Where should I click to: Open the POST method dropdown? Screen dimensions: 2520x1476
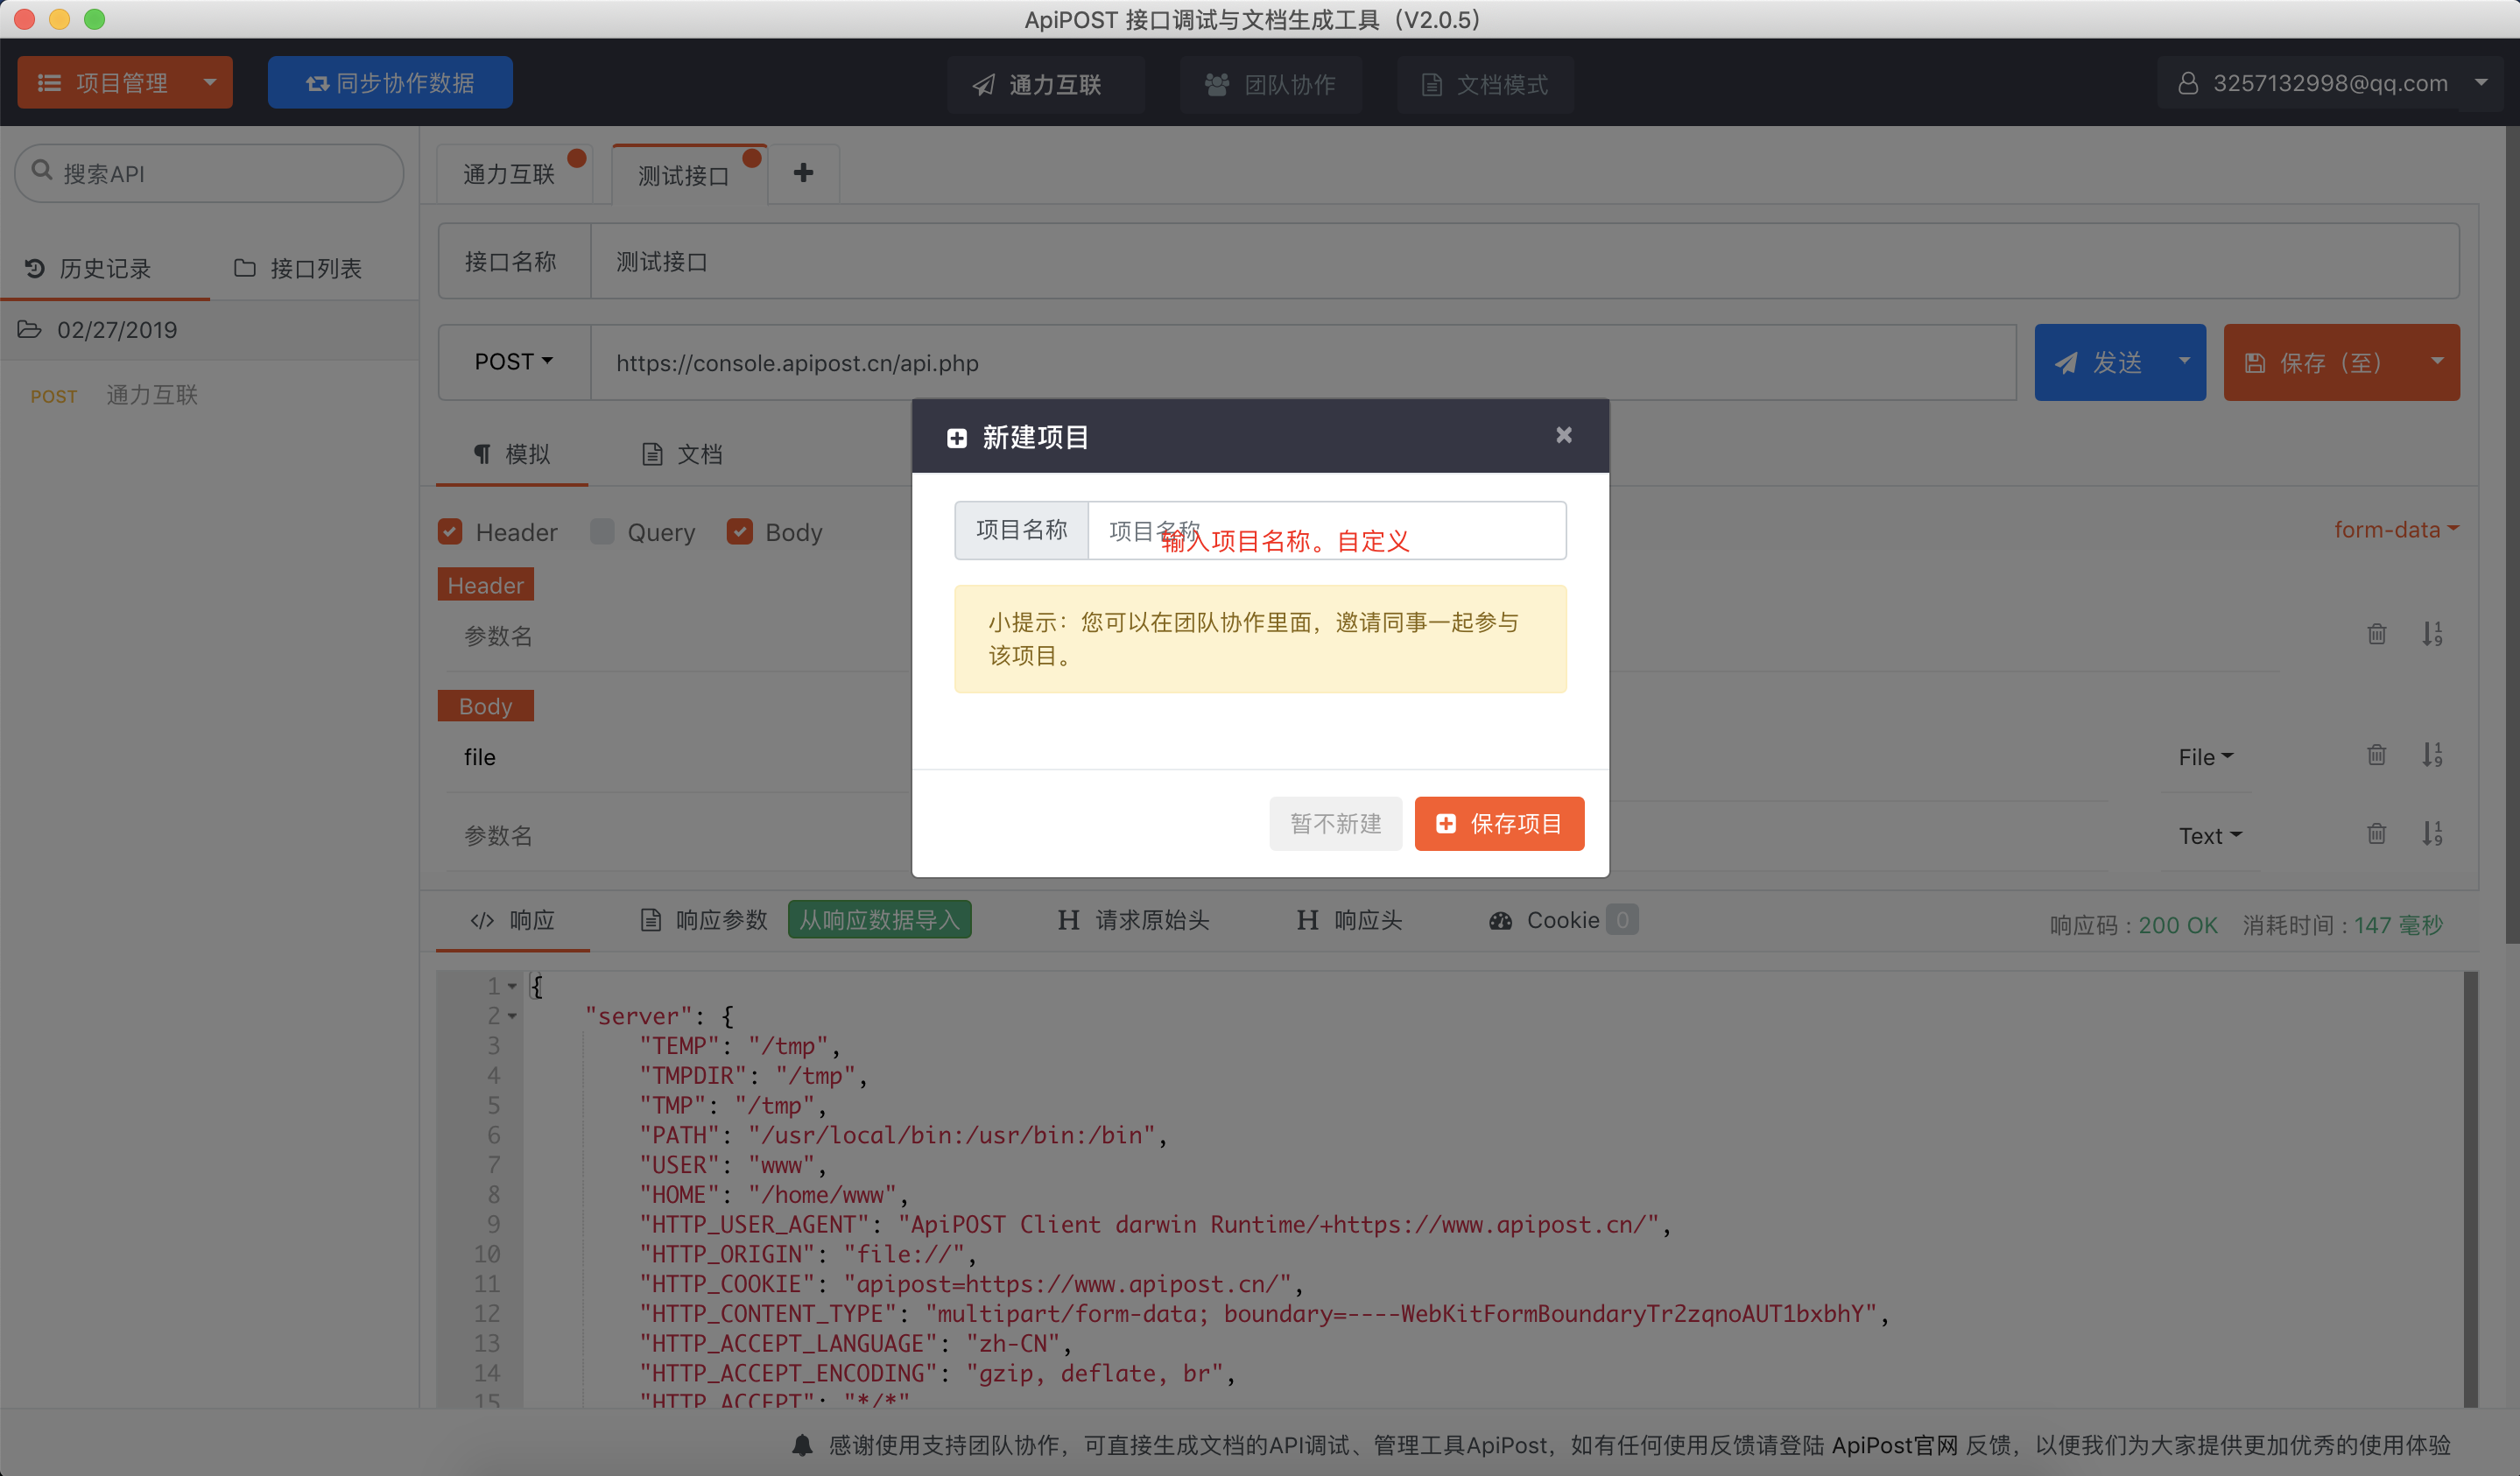coord(513,362)
